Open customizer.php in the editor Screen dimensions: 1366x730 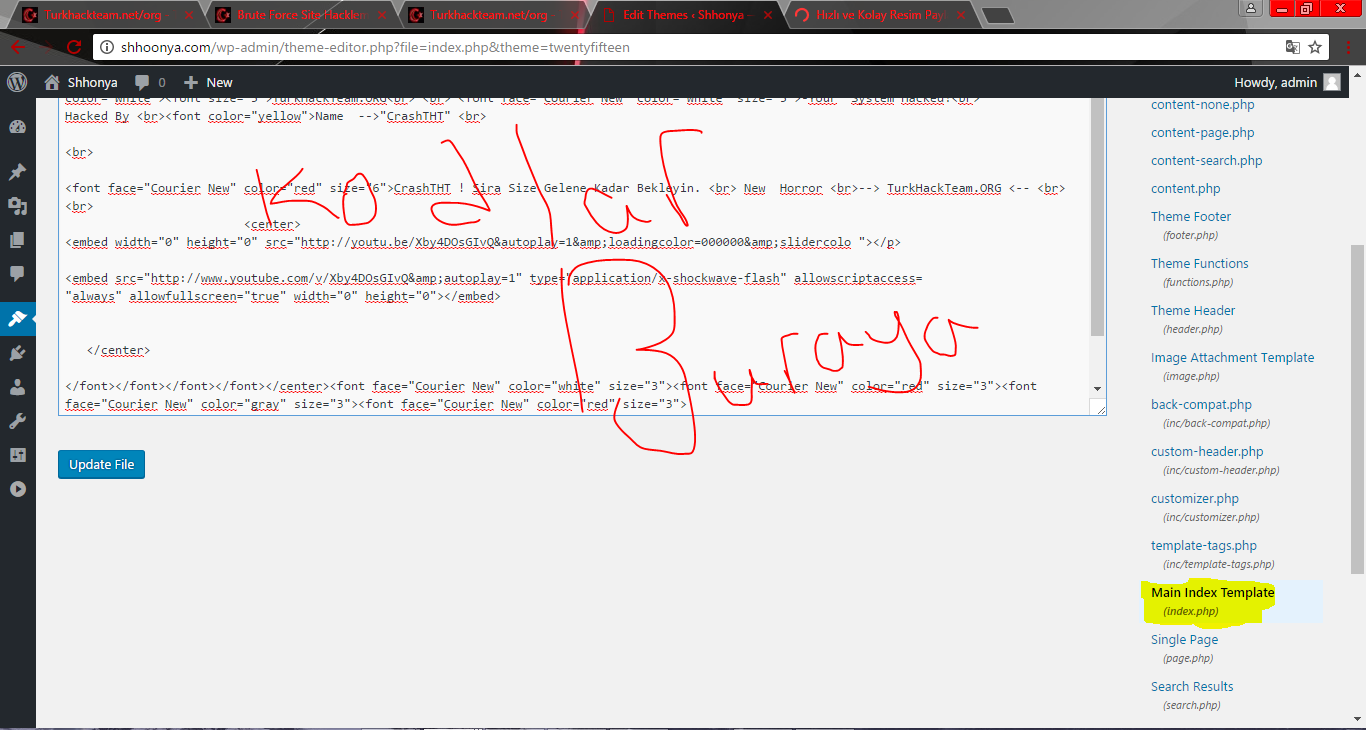point(1195,499)
